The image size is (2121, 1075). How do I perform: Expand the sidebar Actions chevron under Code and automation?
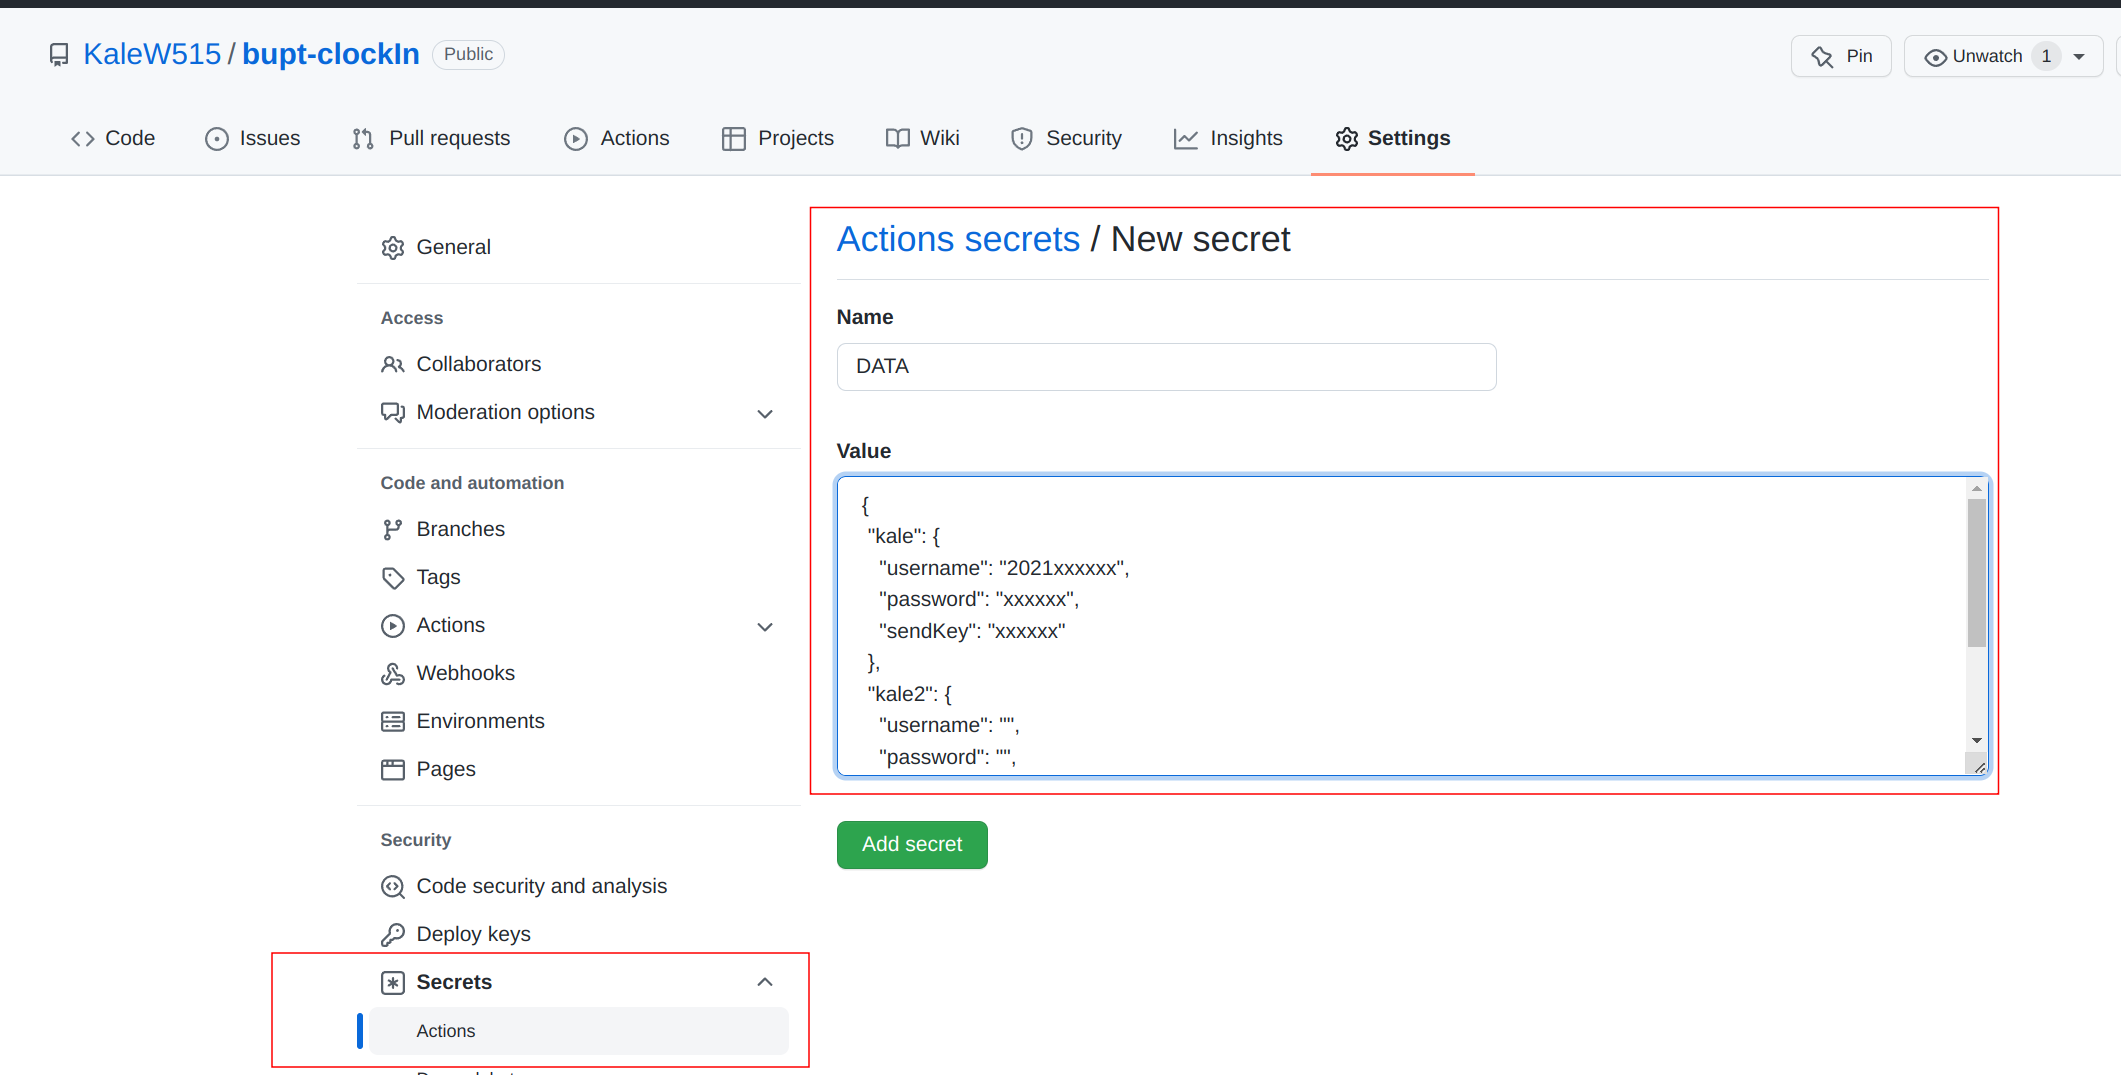[x=765, y=627]
